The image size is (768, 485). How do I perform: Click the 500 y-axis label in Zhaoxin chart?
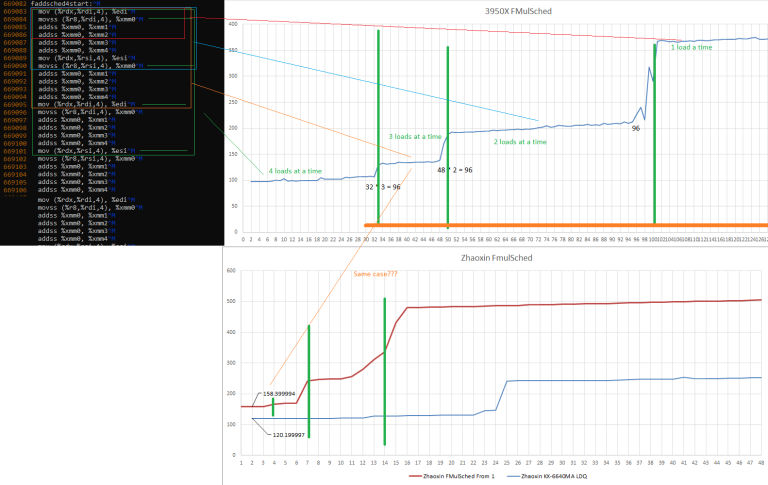tap(231, 301)
